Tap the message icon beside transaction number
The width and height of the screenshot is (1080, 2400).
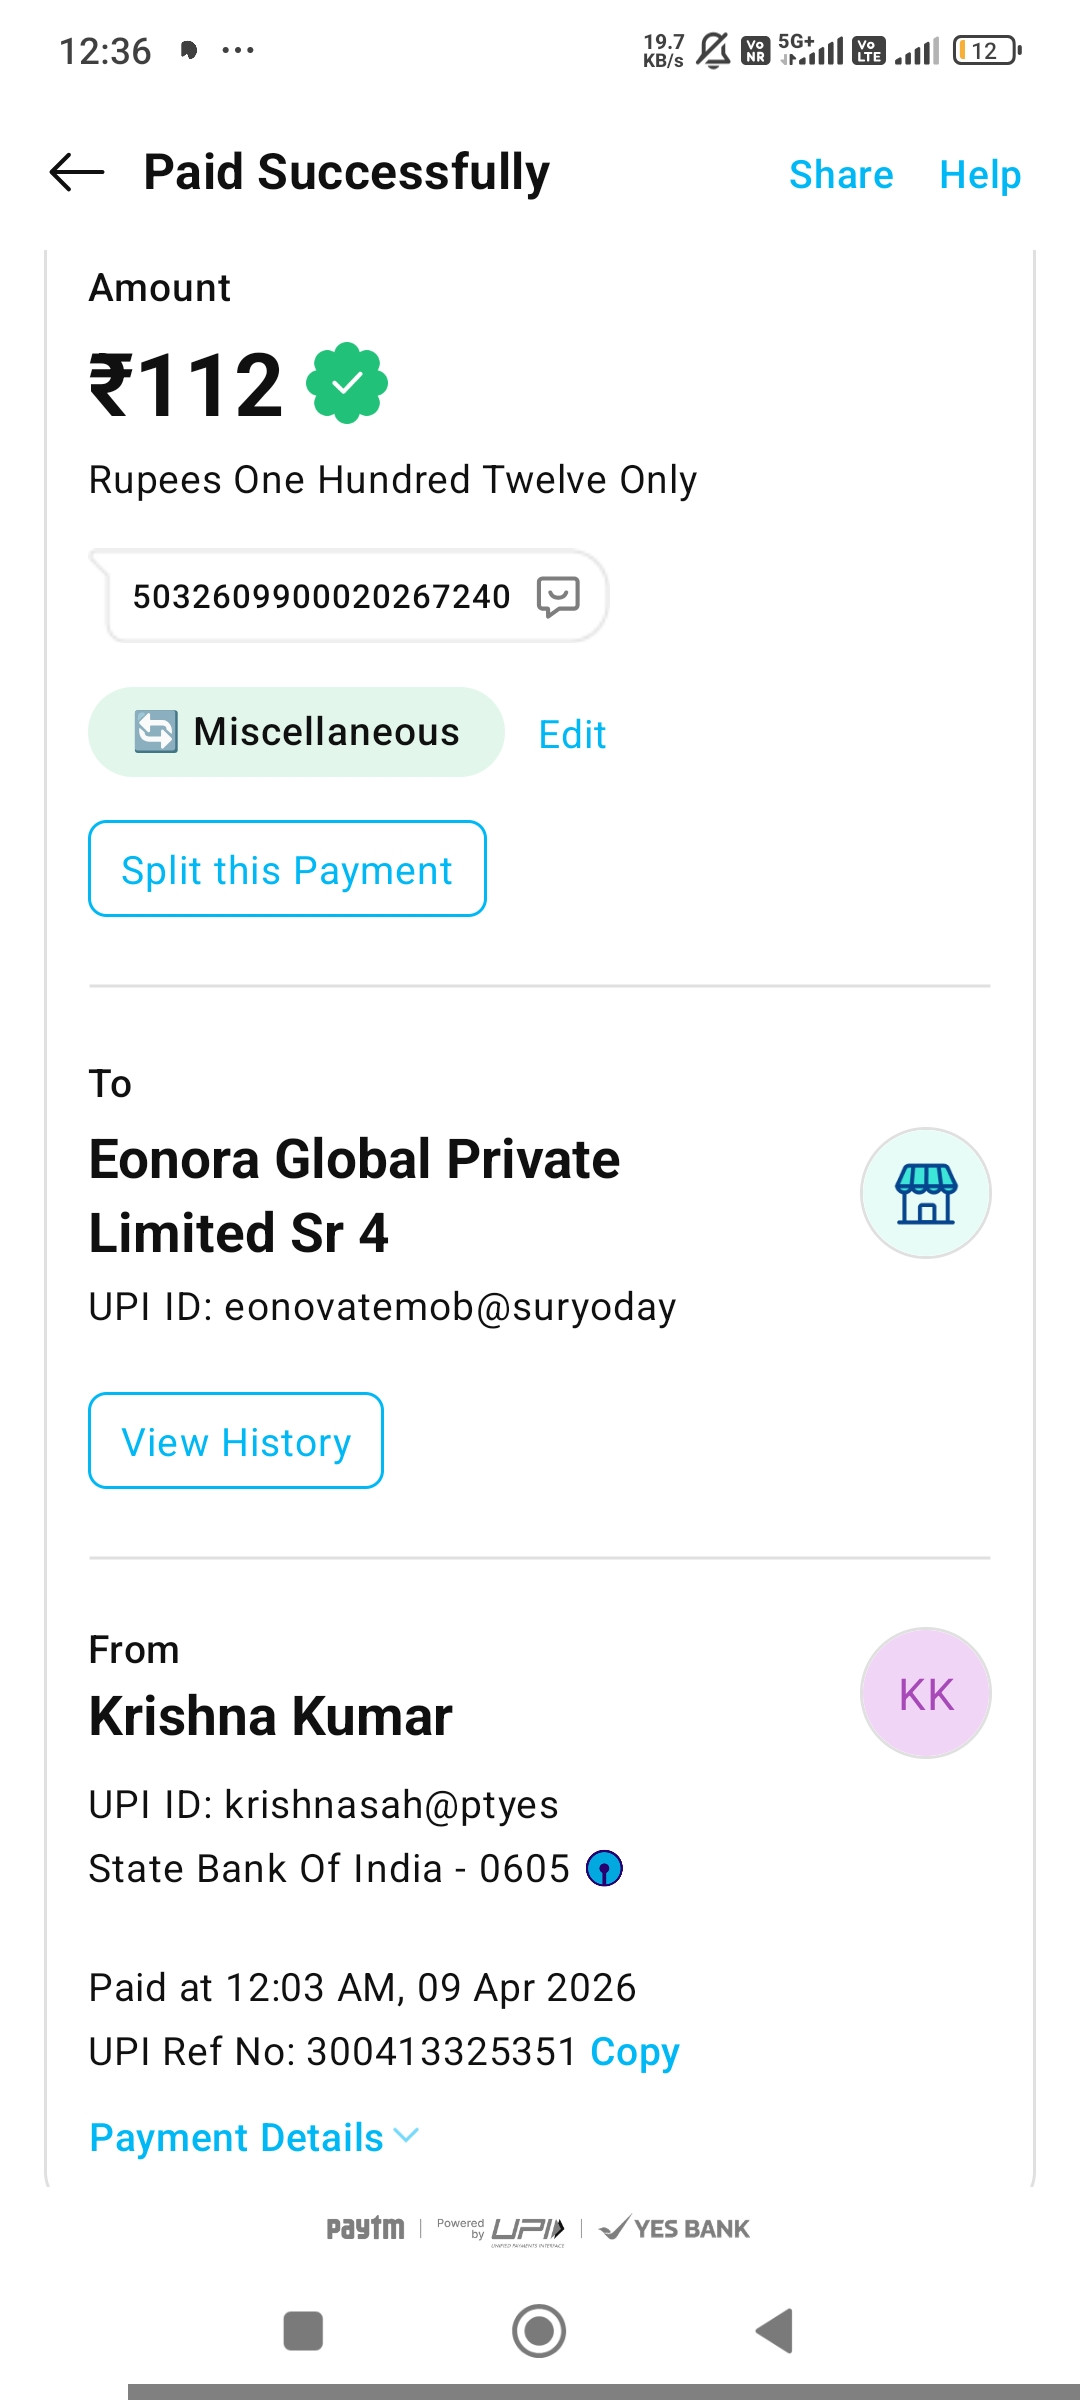coord(558,597)
